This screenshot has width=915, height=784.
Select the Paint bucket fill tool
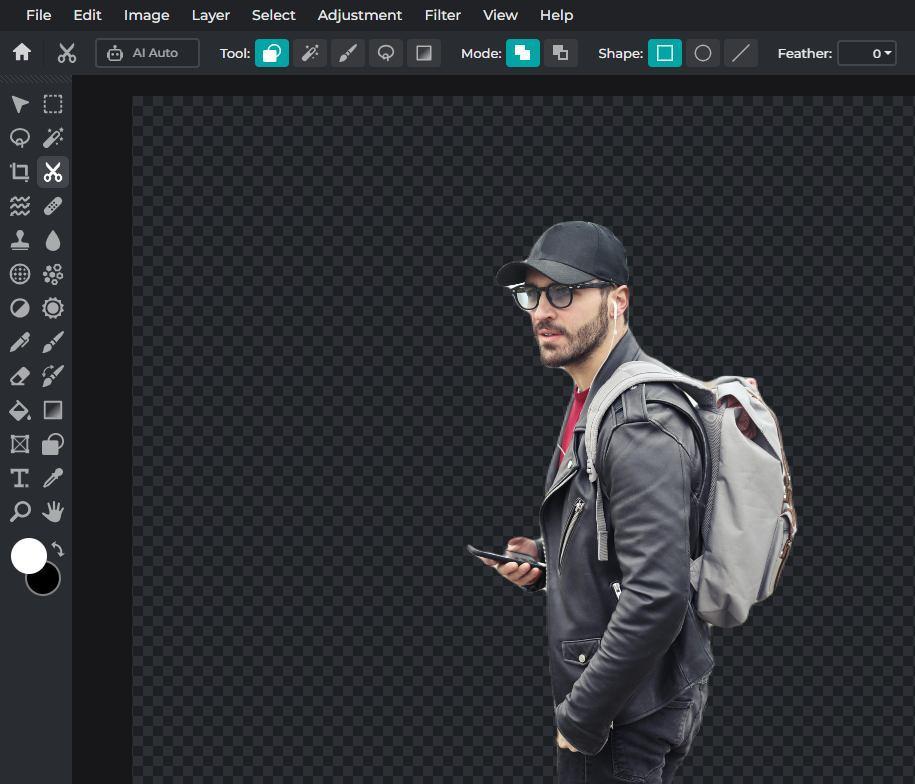(19, 410)
